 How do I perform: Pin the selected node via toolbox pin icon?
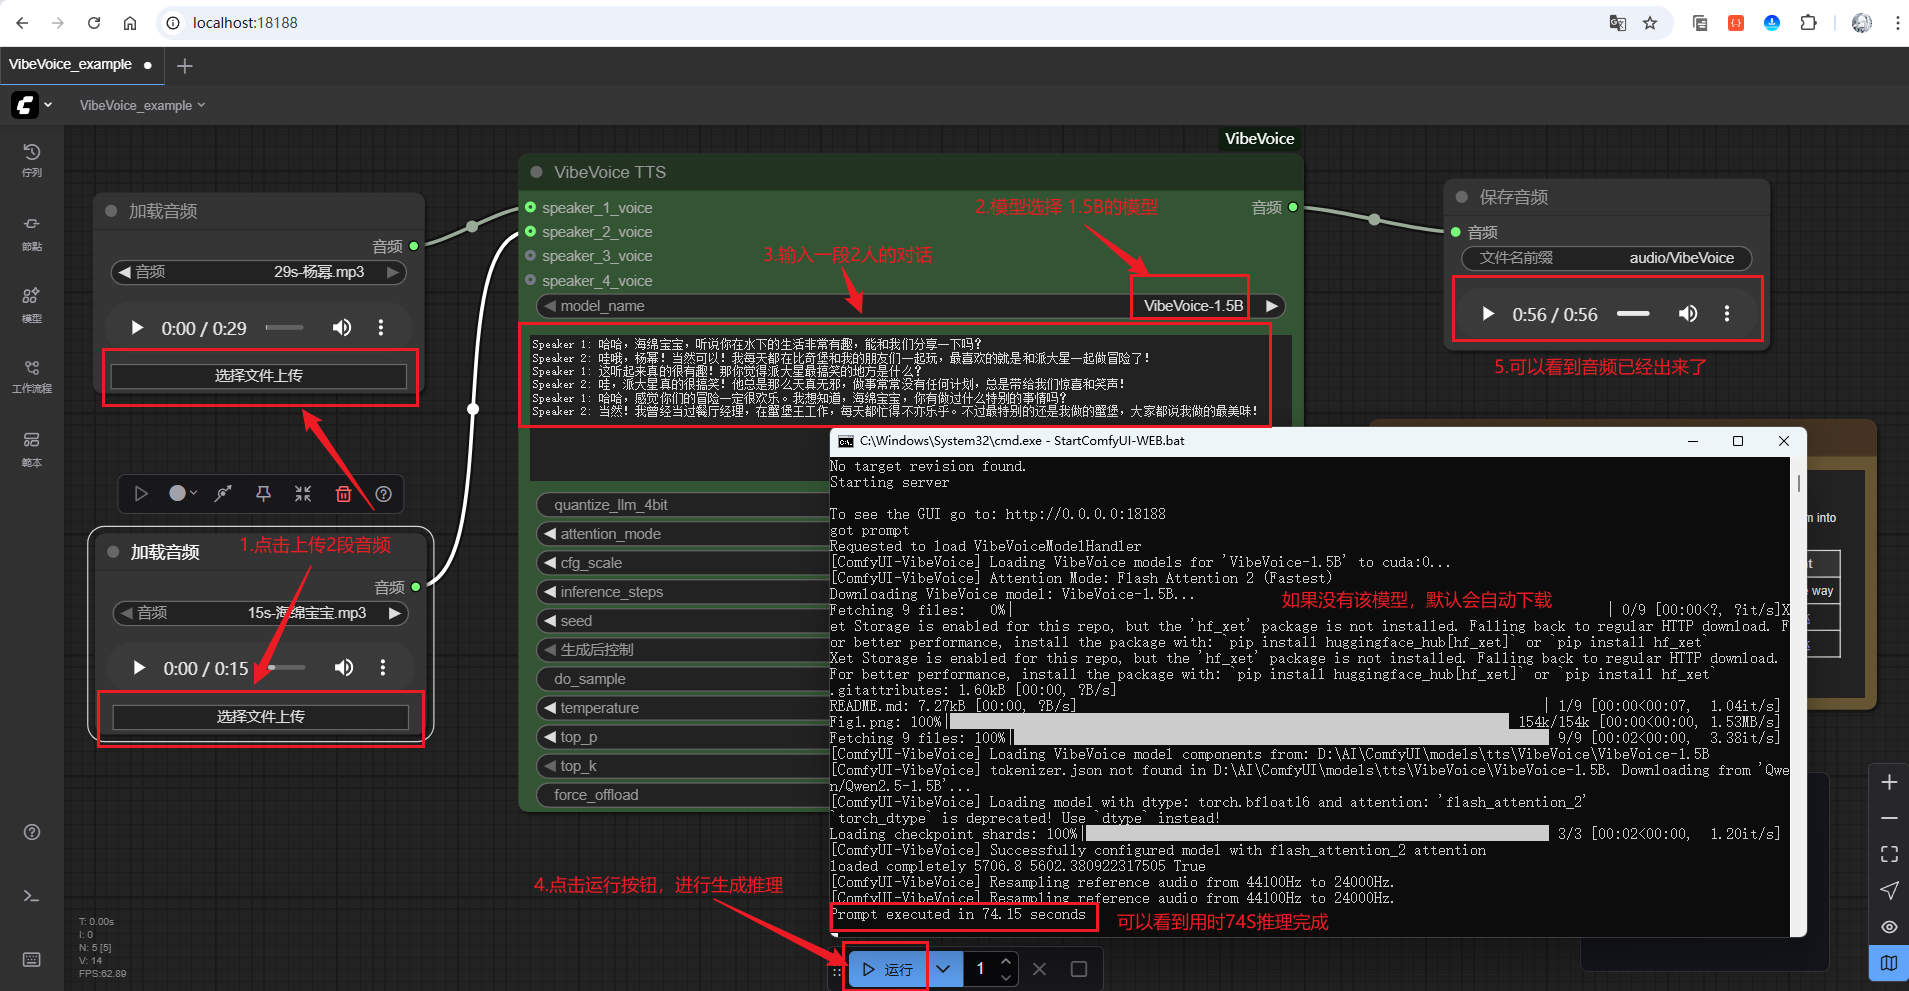point(263,493)
